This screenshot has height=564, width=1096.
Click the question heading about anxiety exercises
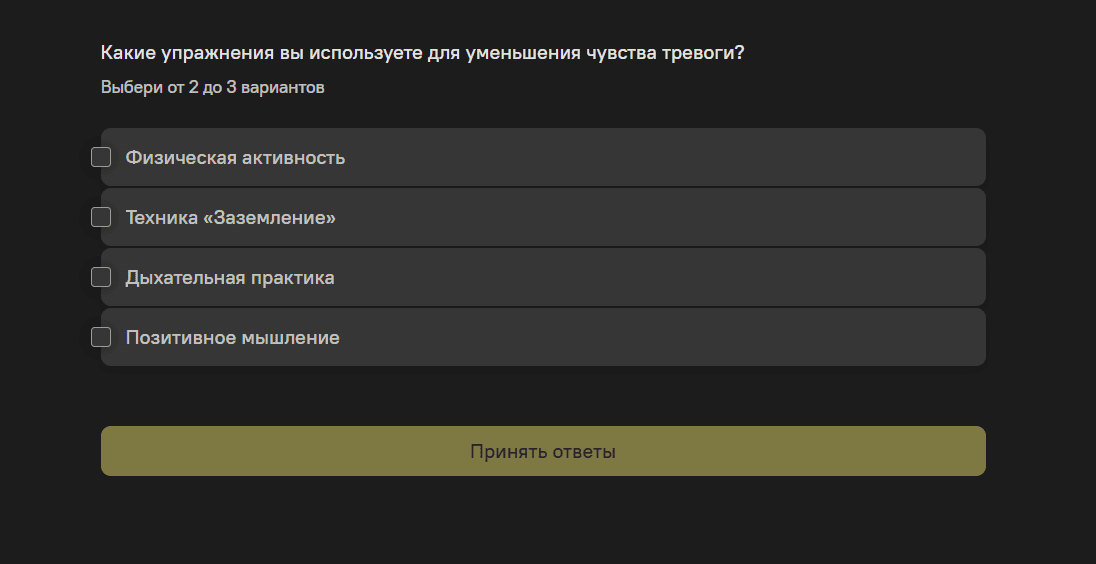tap(422, 53)
